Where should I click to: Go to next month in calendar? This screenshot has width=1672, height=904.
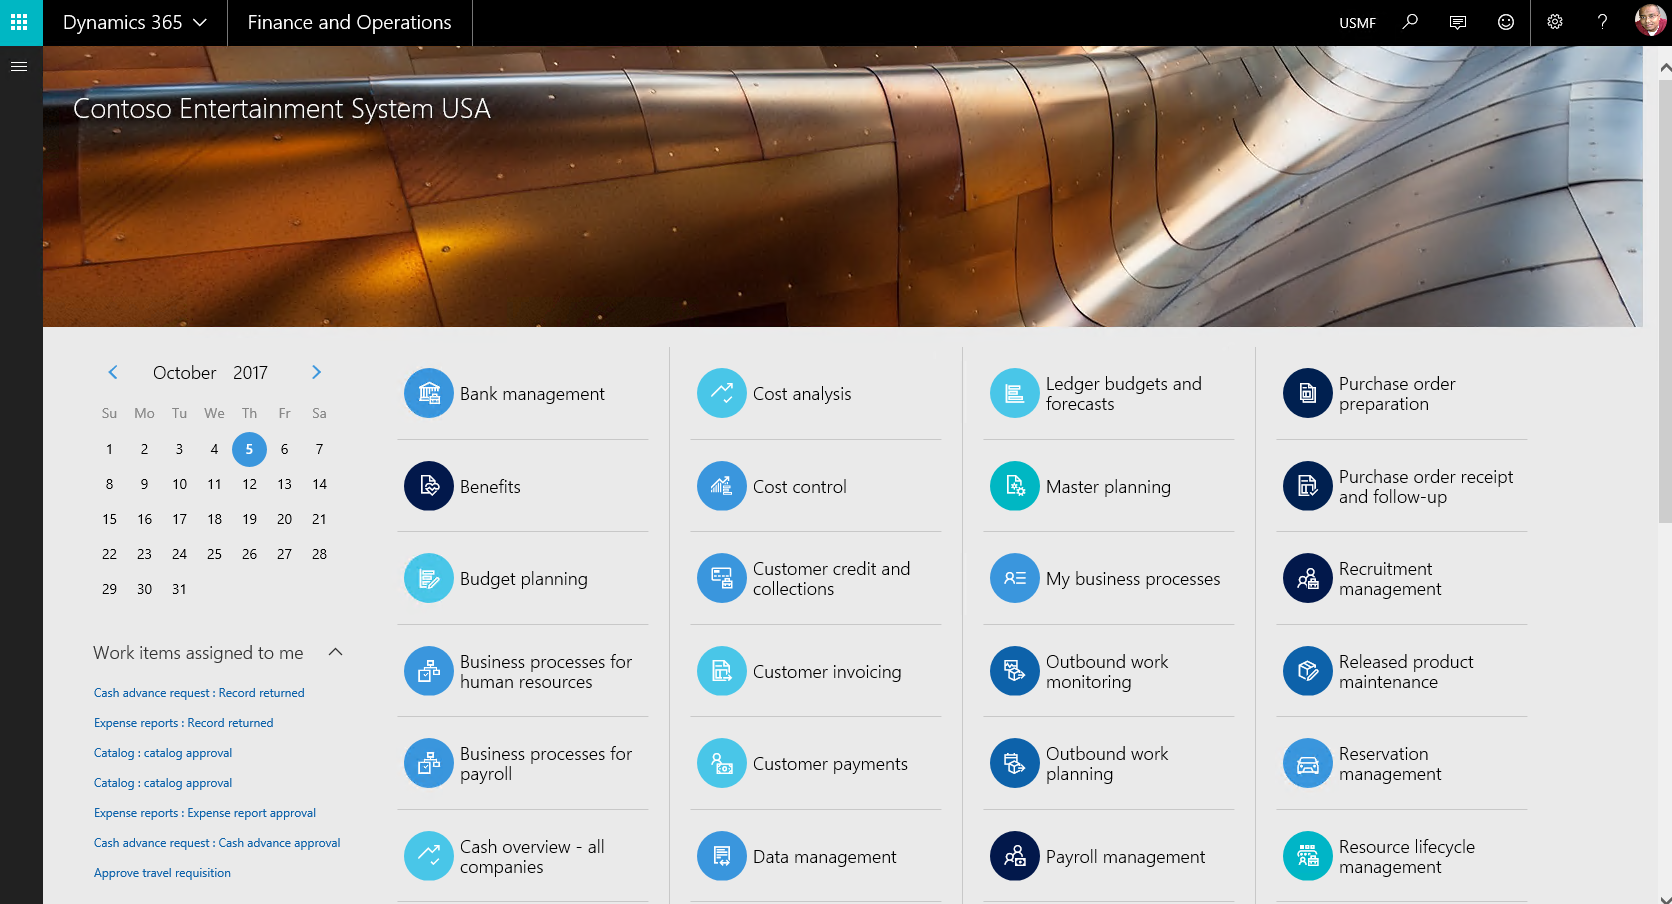[x=316, y=372]
